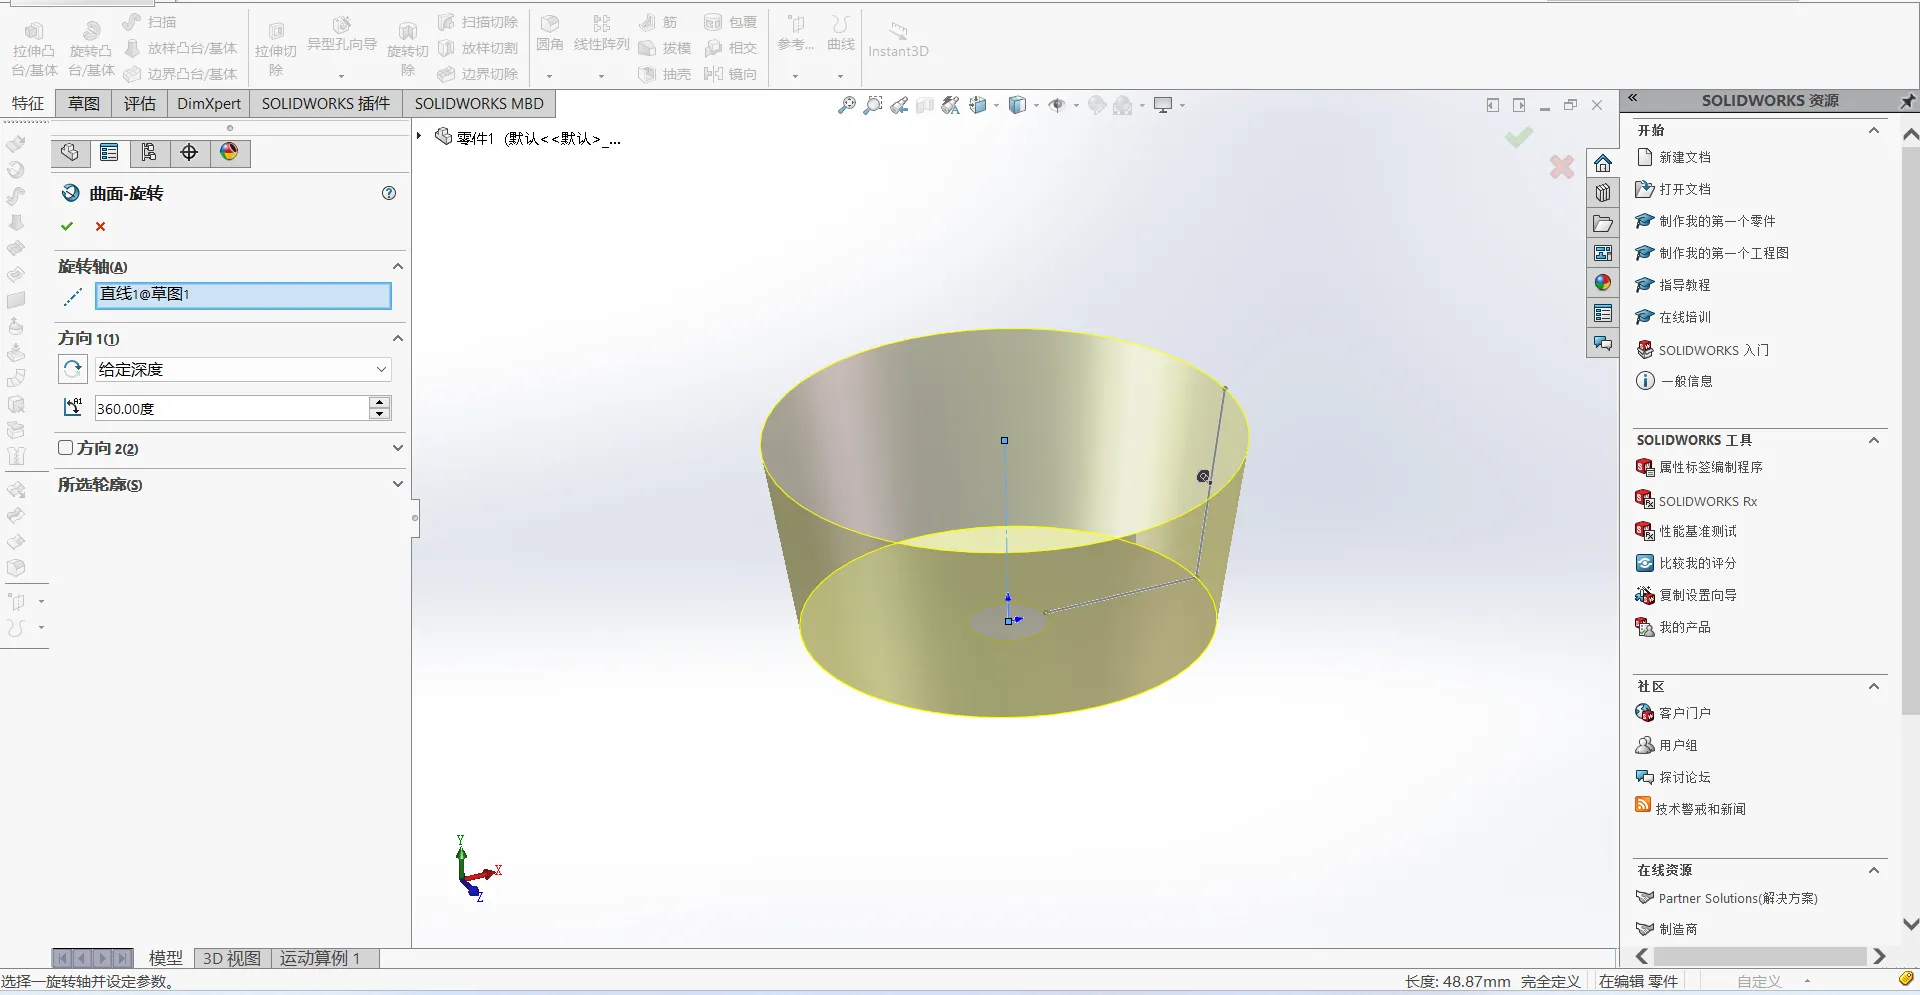Screen dimensions: 1920x995
Task: Click the 新建文档 link
Action: point(1684,157)
